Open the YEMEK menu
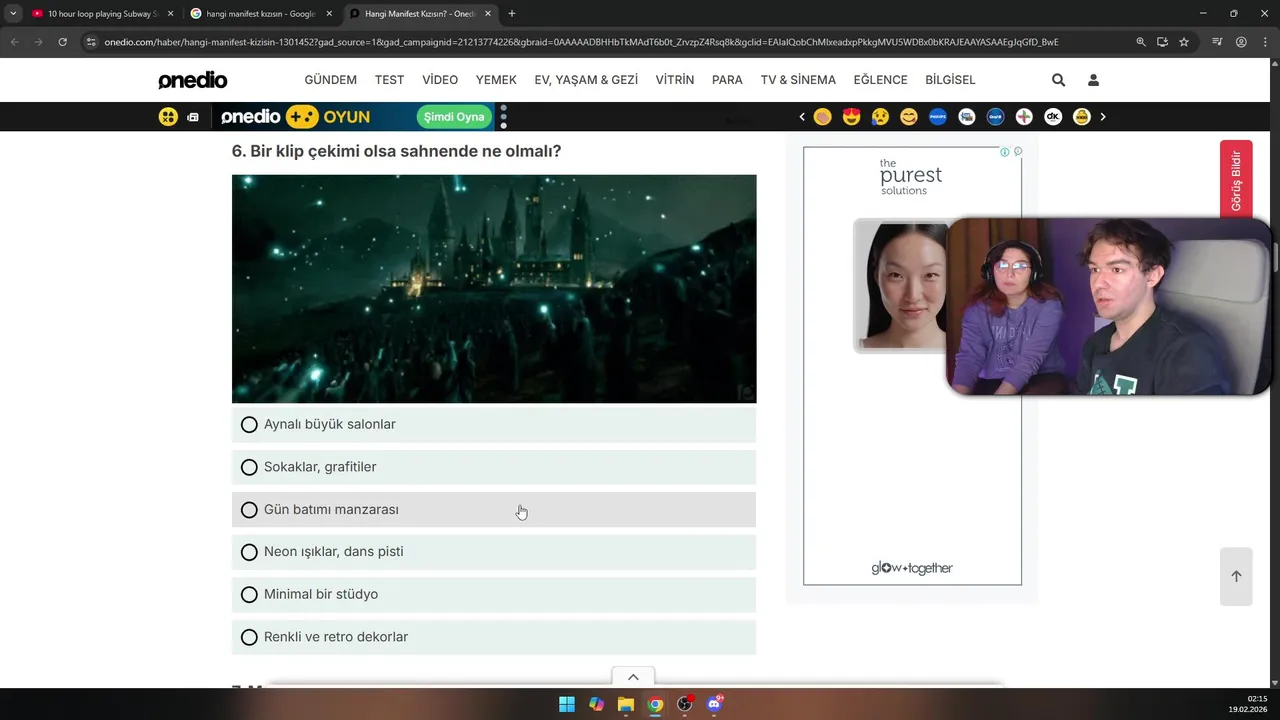Image resolution: width=1280 pixels, height=720 pixels. (x=496, y=80)
